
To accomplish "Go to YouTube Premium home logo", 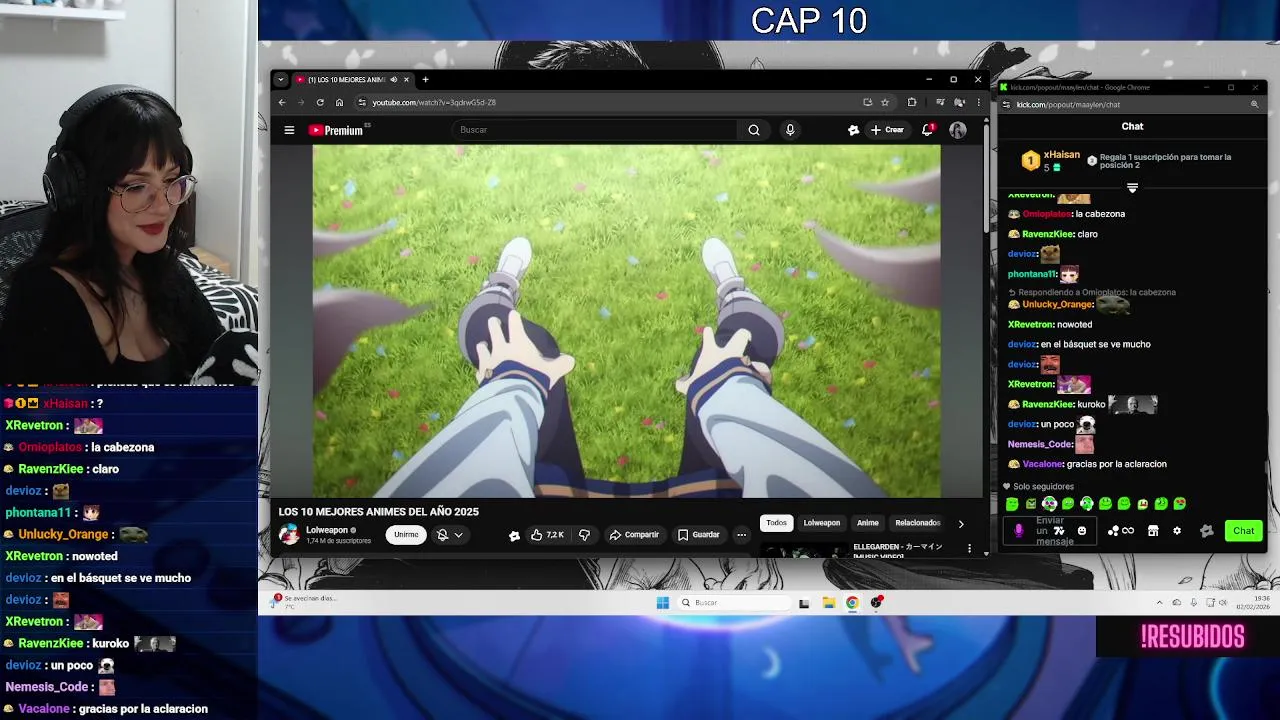I will tap(336, 130).
